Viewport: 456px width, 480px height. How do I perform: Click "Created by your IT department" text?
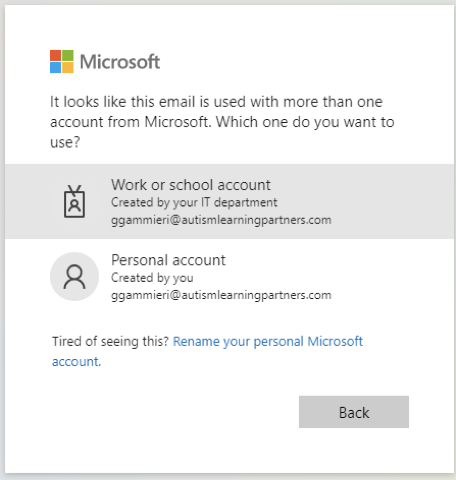click(194, 202)
